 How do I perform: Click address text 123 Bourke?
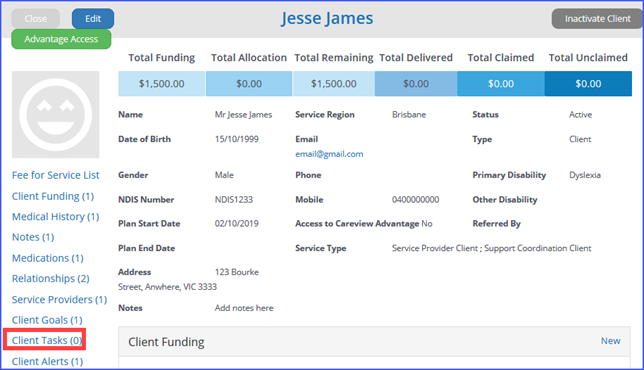click(x=237, y=272)
